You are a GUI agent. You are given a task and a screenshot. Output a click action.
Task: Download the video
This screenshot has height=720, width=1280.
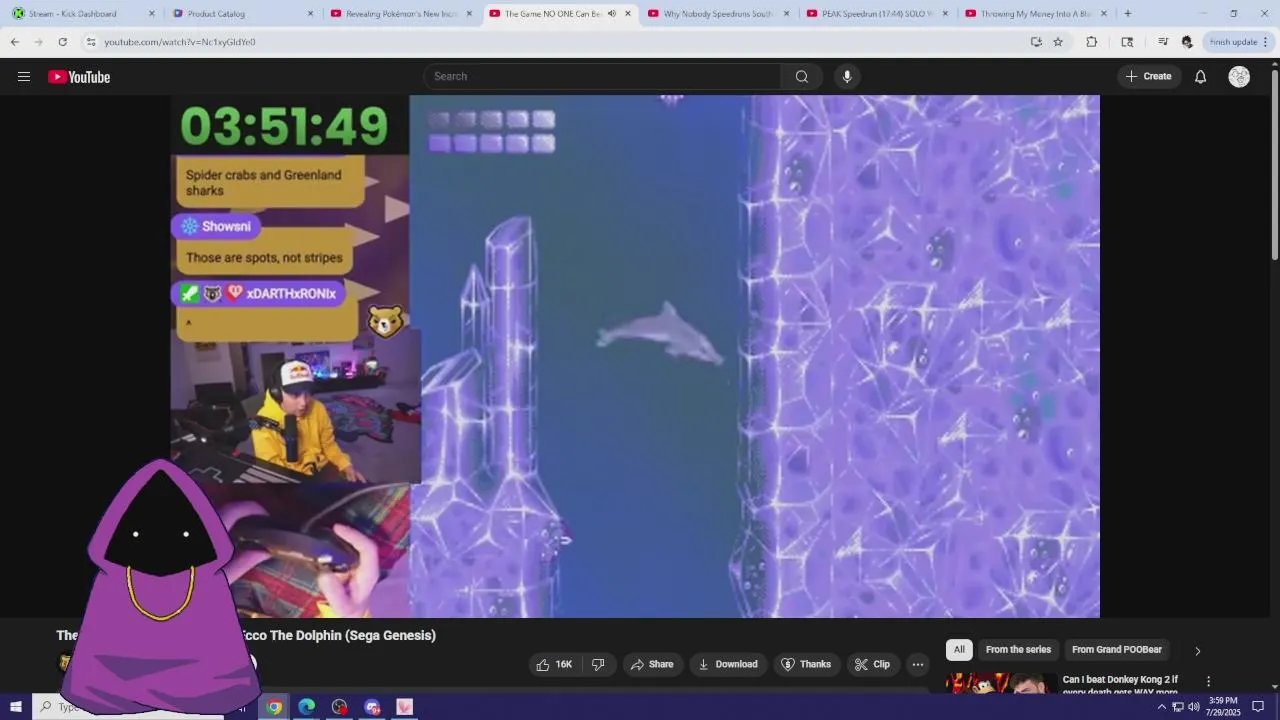(728, 665)
